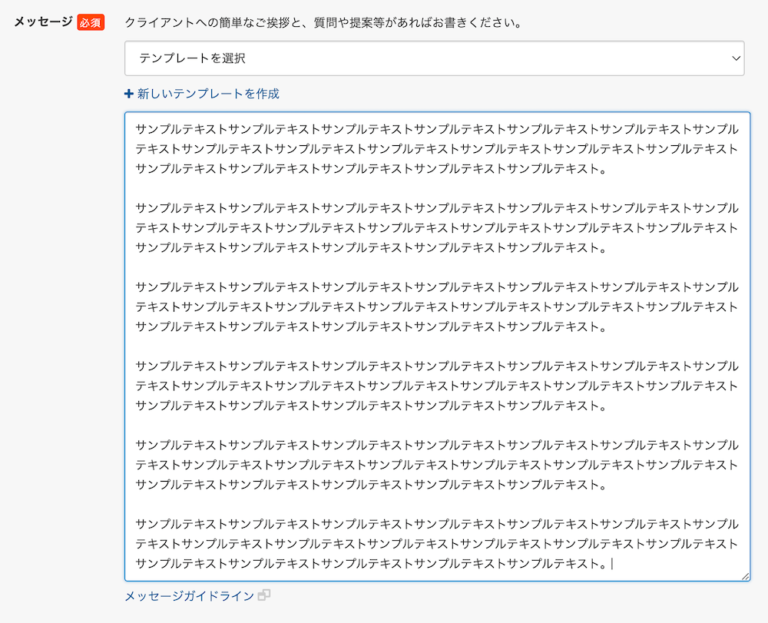Click the plus icon before 新しいテンプレートを作成
The image size is (768, 623).
click(x=129, y=94)
